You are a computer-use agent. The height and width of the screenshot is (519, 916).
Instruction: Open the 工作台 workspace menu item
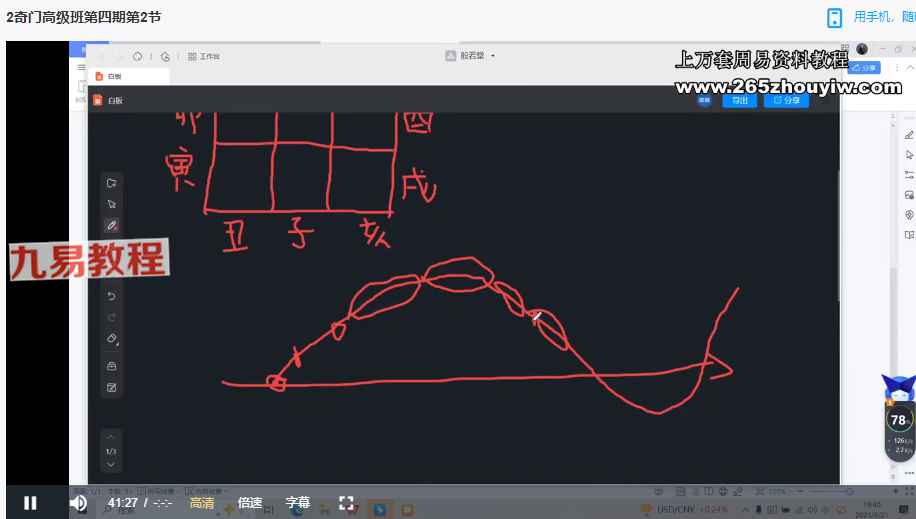204,56
